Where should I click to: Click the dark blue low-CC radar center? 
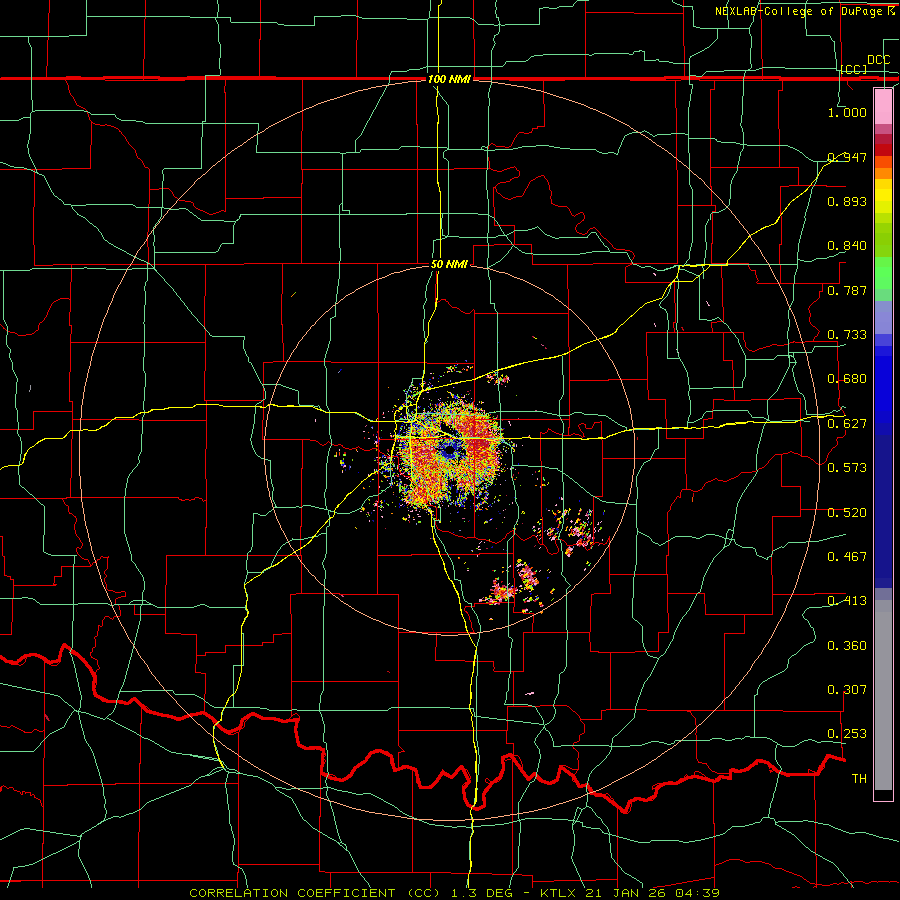click(449, 453)
